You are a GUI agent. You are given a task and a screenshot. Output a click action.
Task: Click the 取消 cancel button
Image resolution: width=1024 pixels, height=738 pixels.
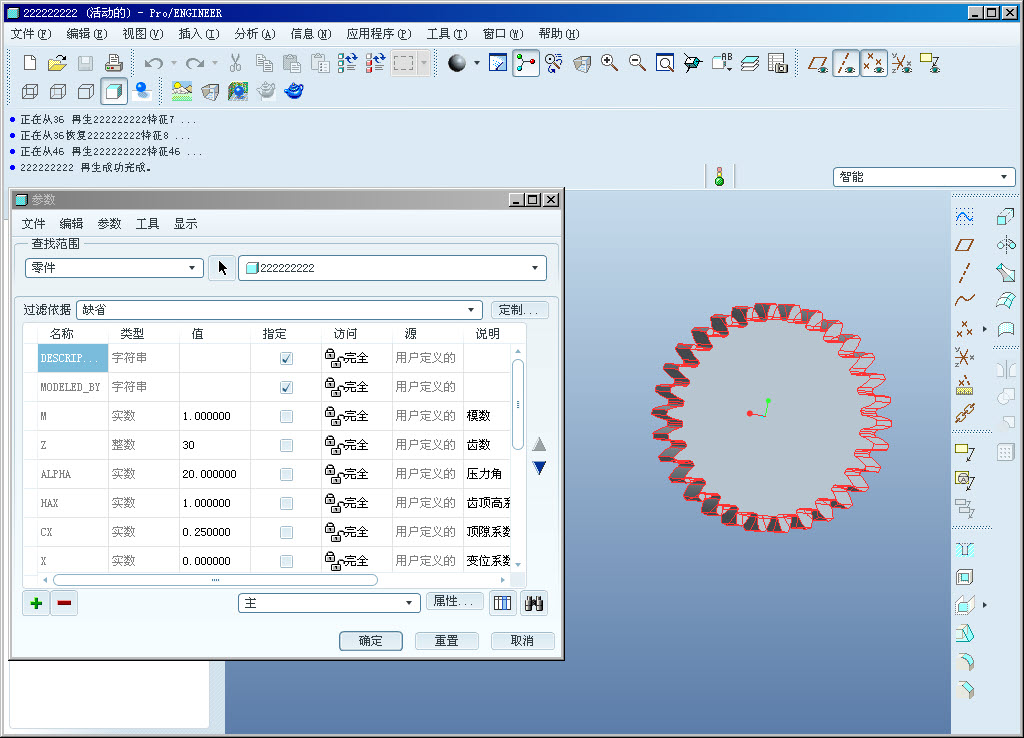click(x=522, y=641)
